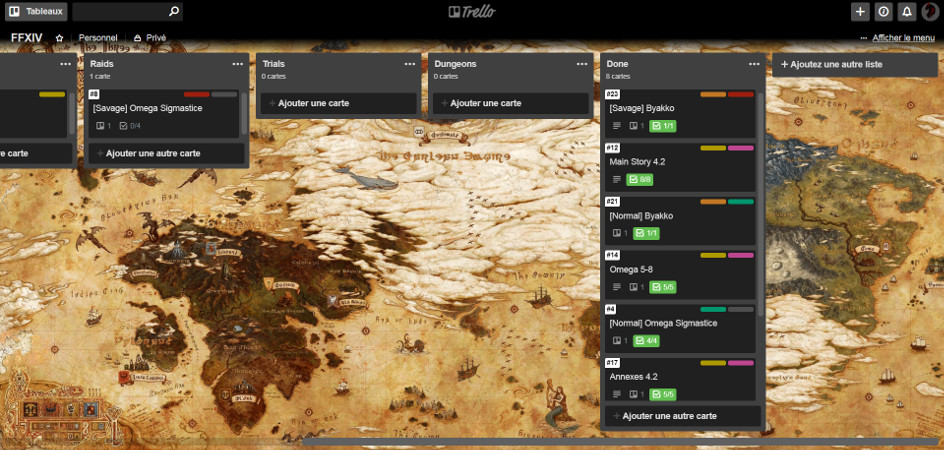Click the yellow label on the leftmost card
Viewport: 944px width, 450px height.
[x=52, y=95]
